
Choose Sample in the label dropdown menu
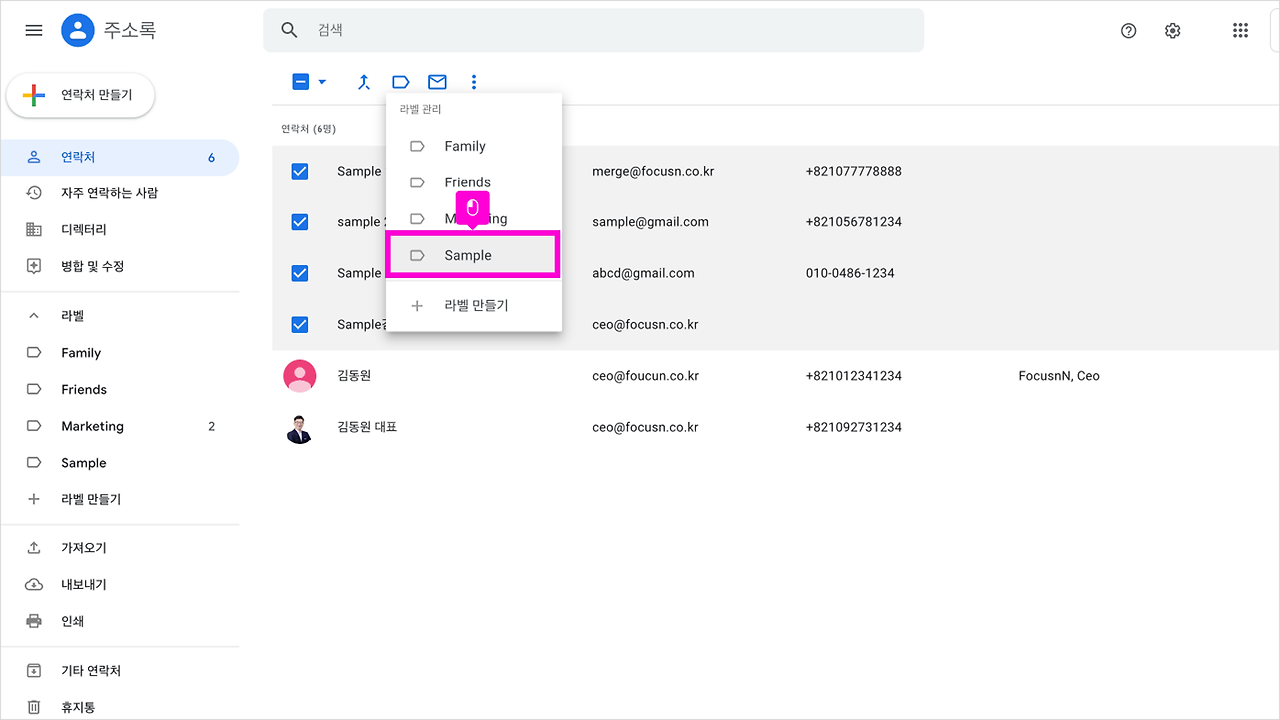point(474,255)
